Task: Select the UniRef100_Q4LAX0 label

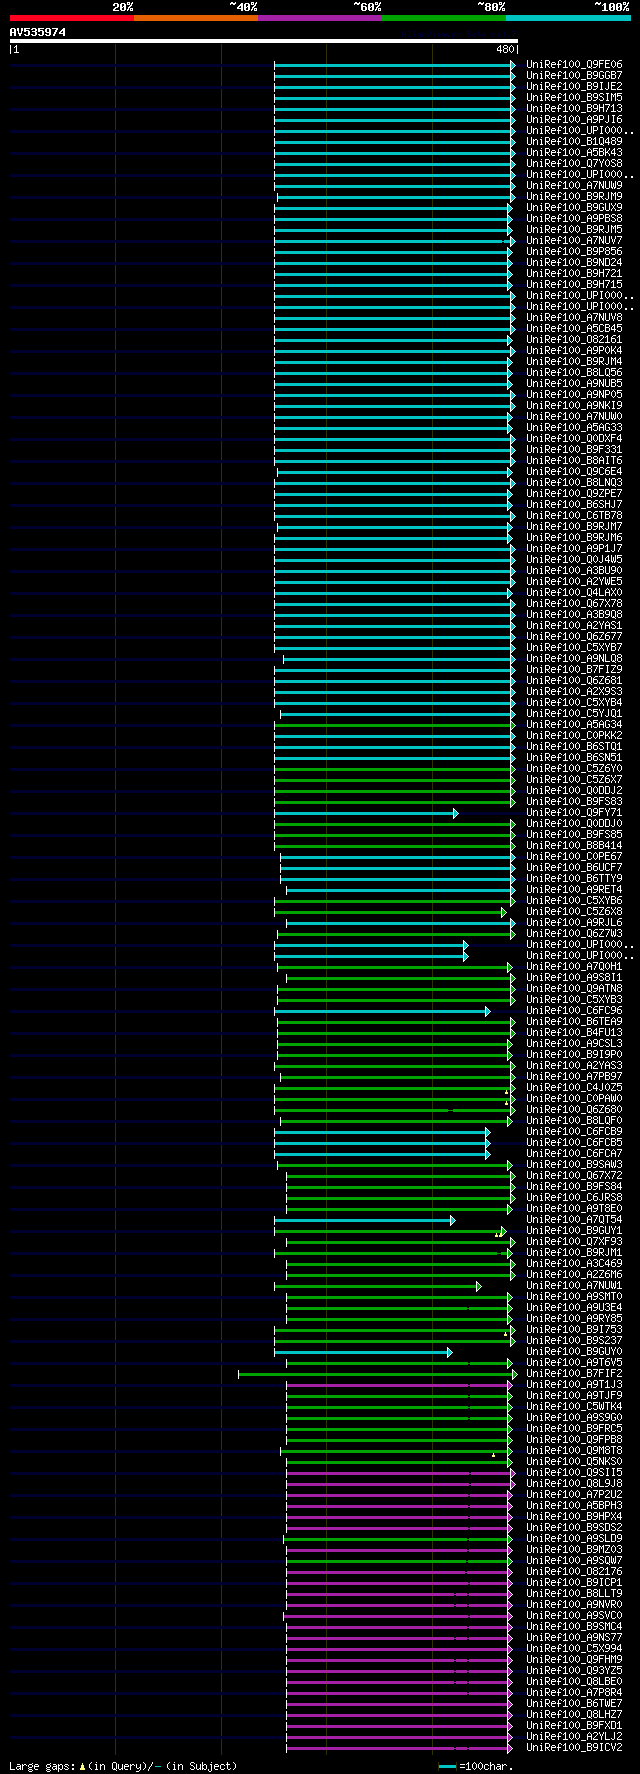Action: coord(574,593)
